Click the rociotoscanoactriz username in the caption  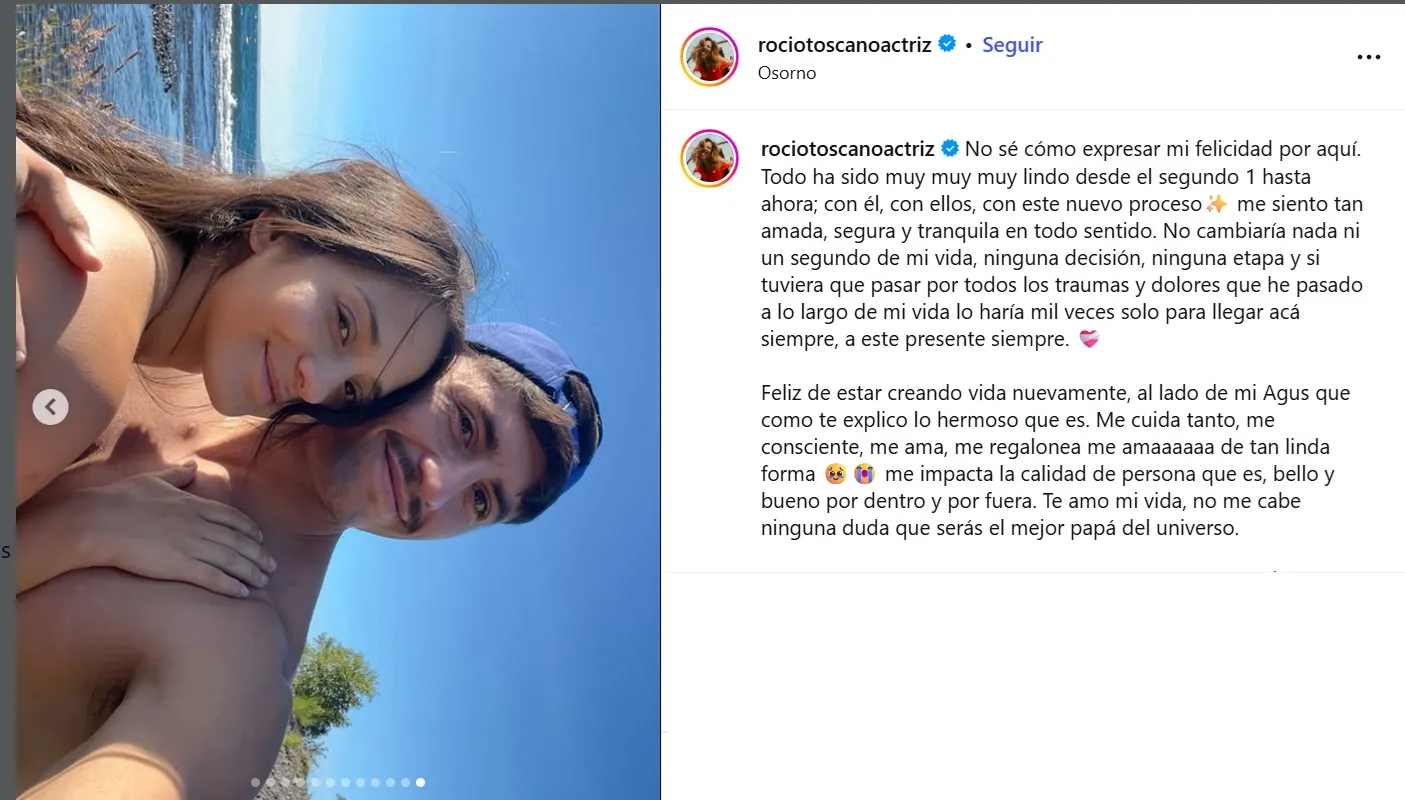(x=848, y=149)
